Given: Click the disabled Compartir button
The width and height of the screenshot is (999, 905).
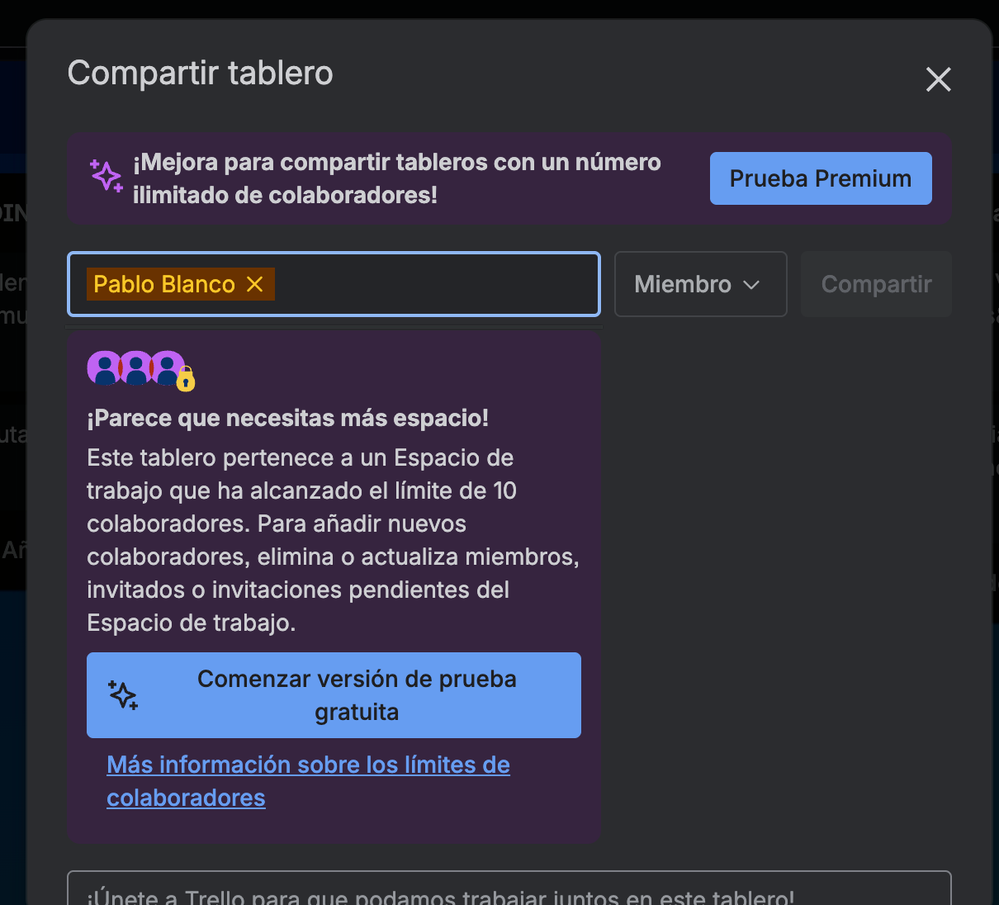Looking at the screenshot, I should pyautogui.click(x=876, y=284).
